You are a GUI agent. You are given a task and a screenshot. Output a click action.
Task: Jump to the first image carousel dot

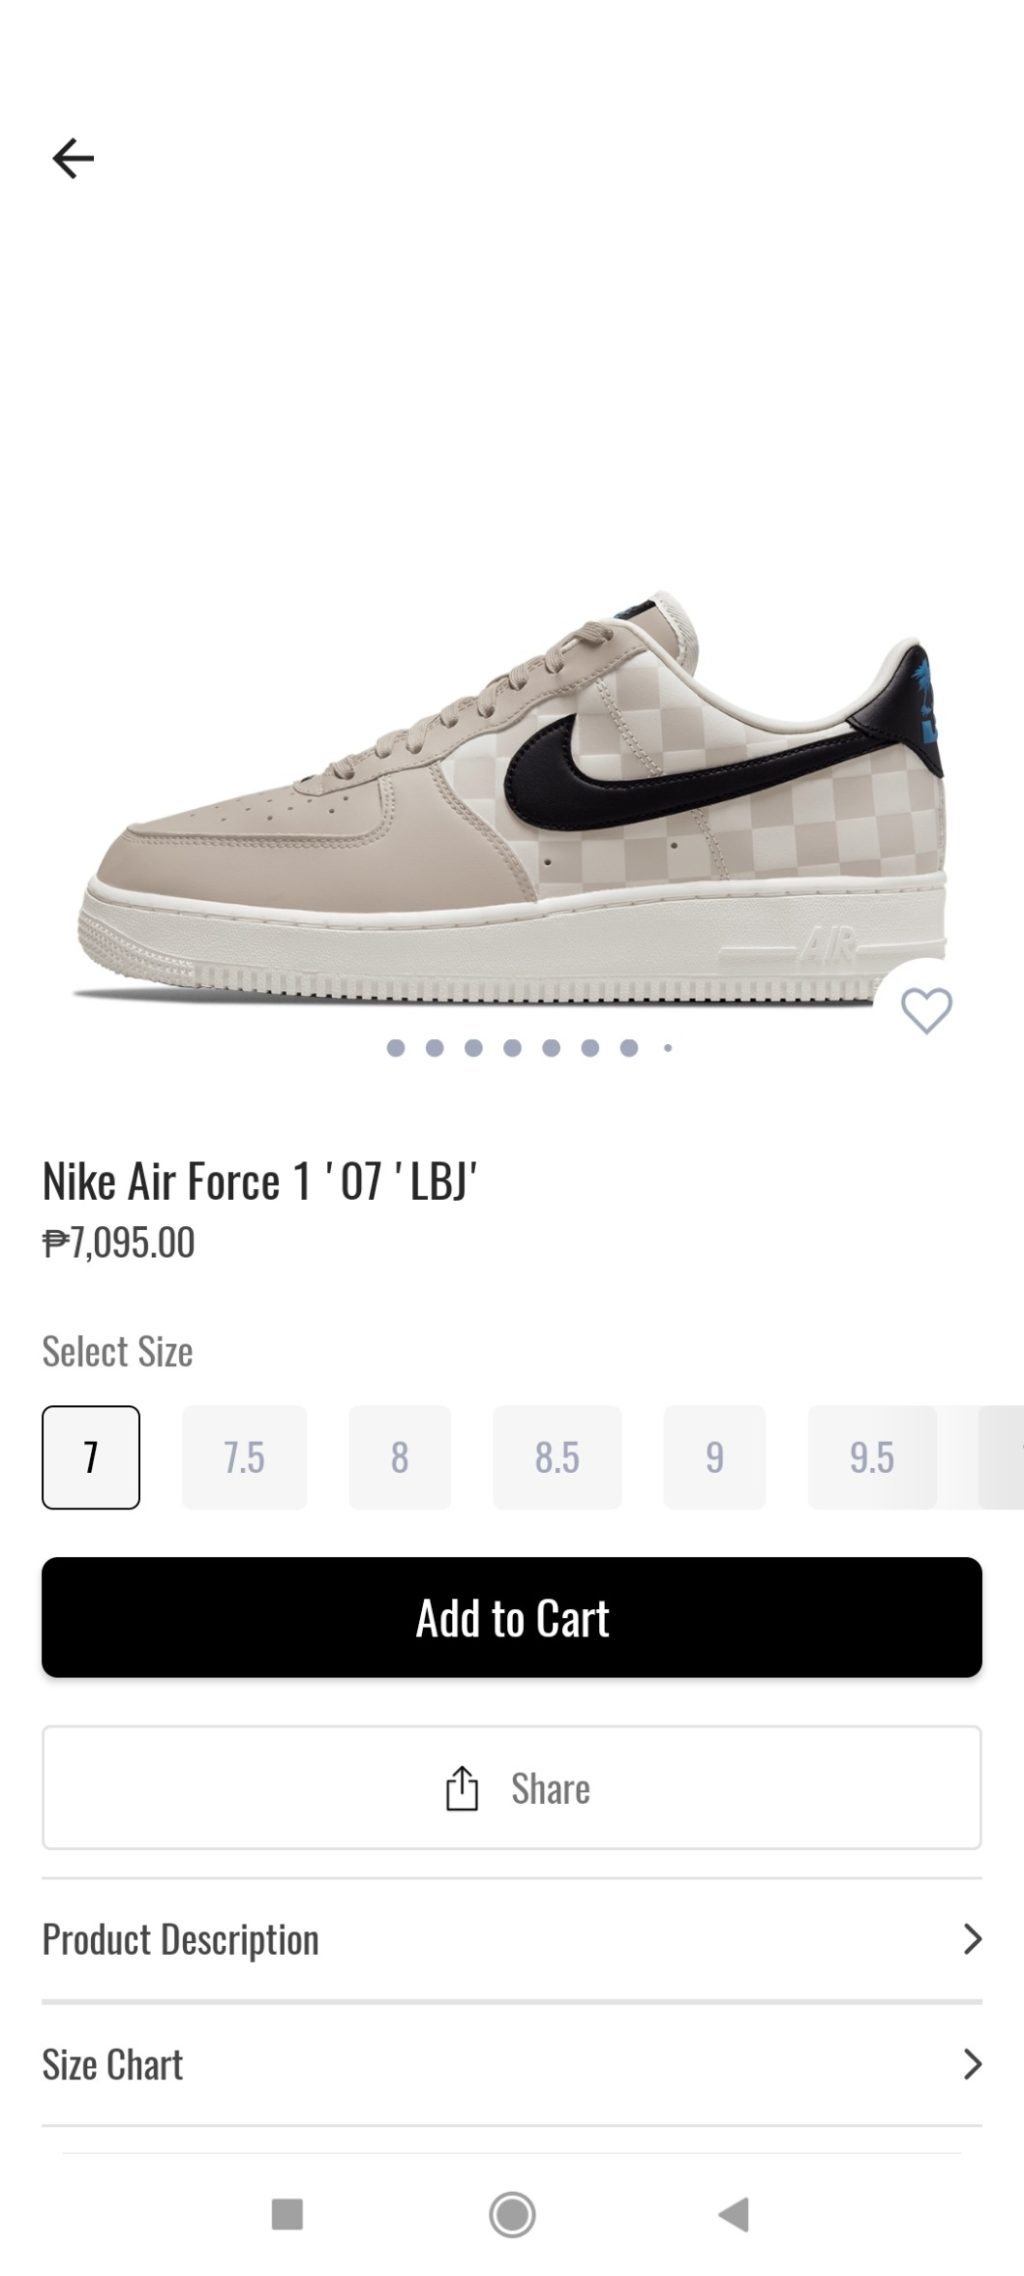(x=396, y=1048)
